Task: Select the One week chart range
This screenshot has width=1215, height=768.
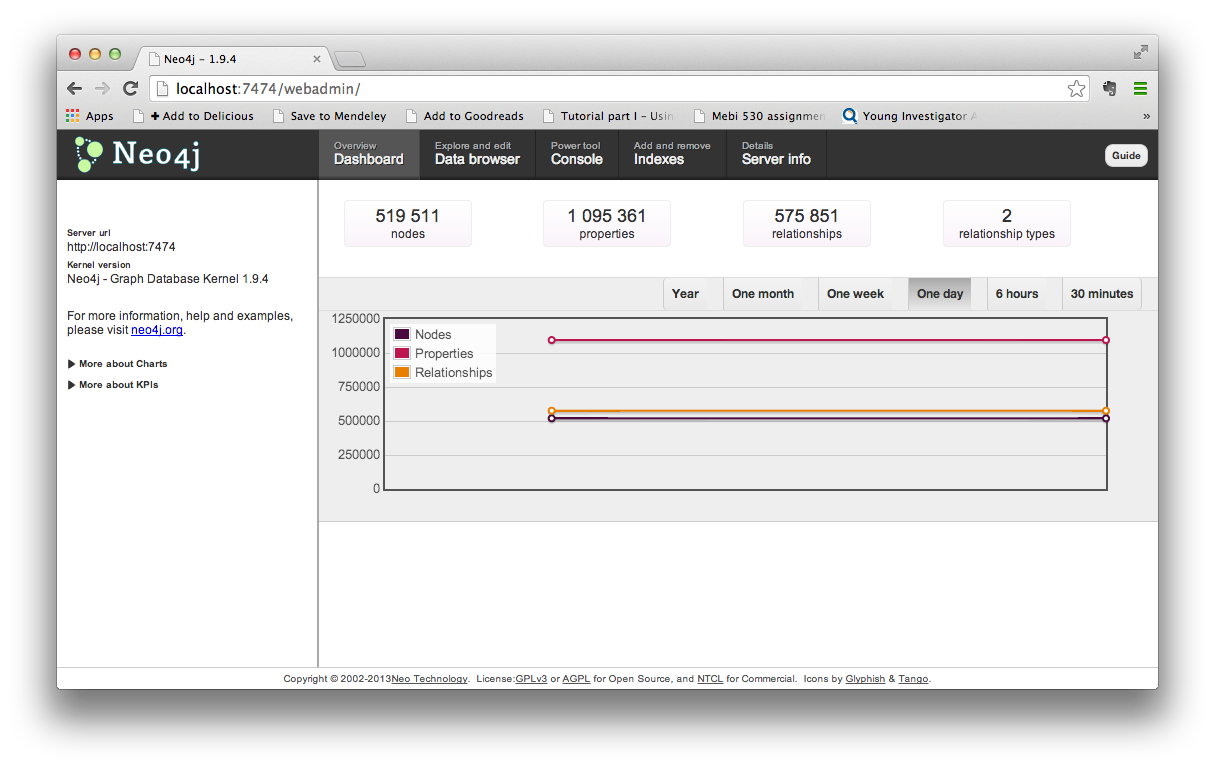Action: pos(855,294)
